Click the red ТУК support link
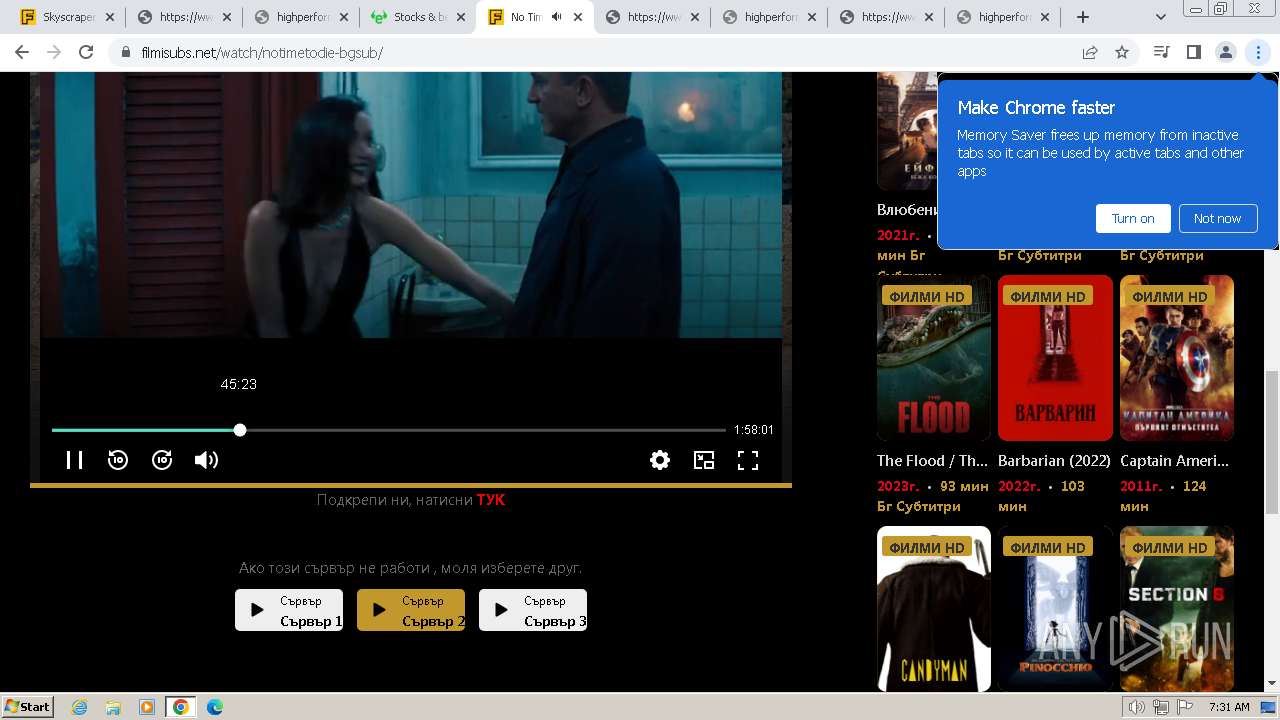 [x=491, y=500]
